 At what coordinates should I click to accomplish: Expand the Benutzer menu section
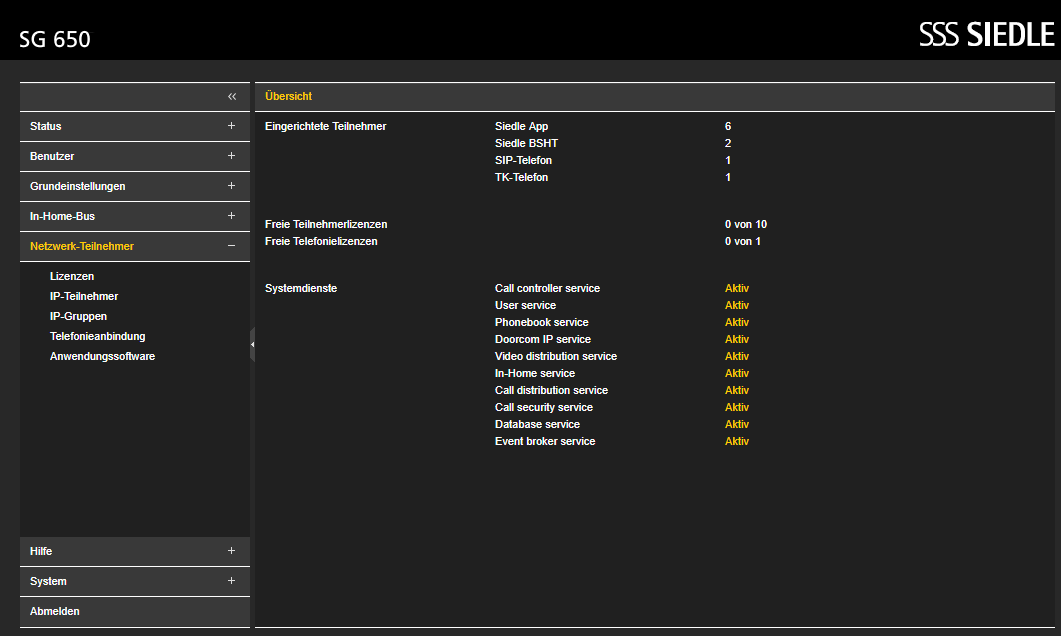point(135,156)
